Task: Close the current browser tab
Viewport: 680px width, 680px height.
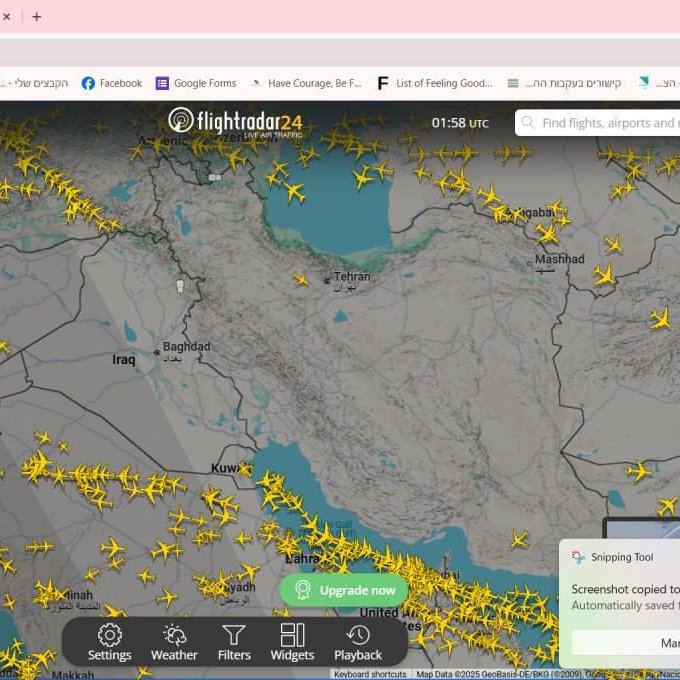Action: (x=7, y=16)
